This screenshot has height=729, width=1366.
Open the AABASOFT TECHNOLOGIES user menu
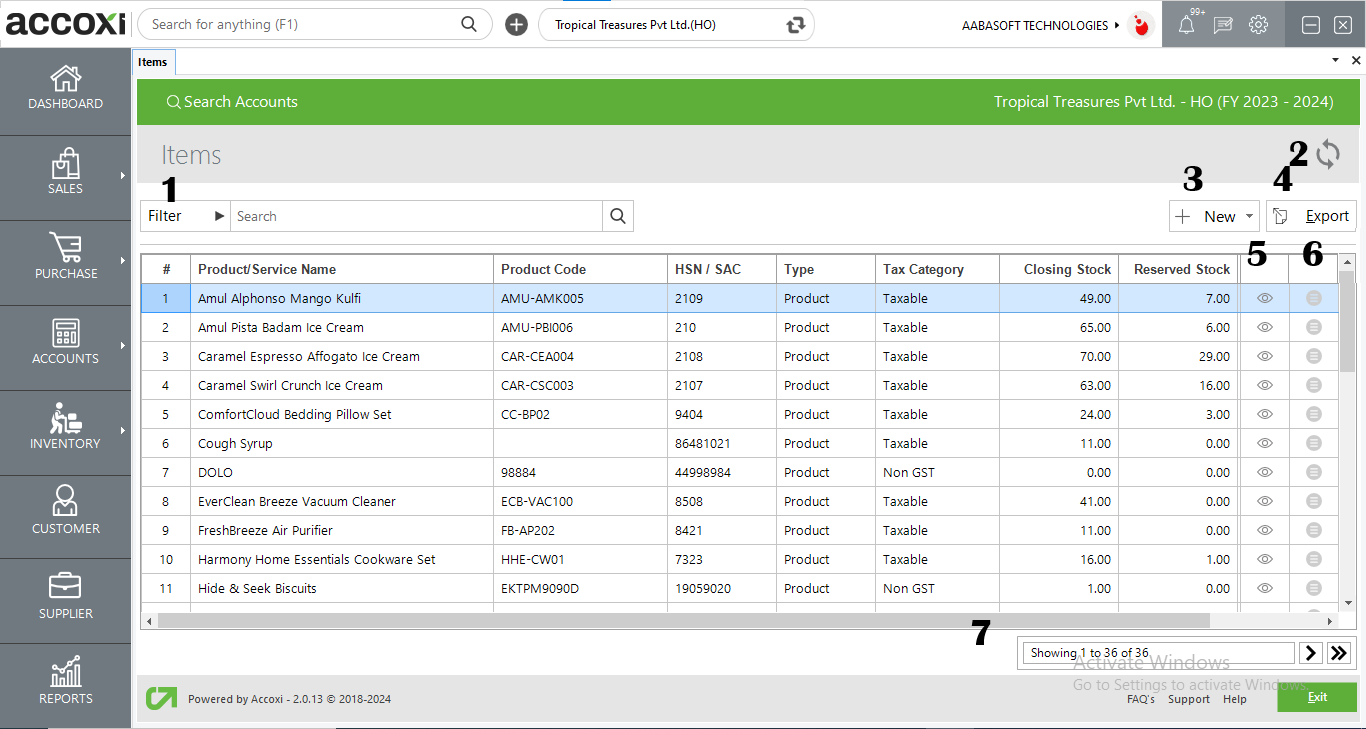(1040, 25)
